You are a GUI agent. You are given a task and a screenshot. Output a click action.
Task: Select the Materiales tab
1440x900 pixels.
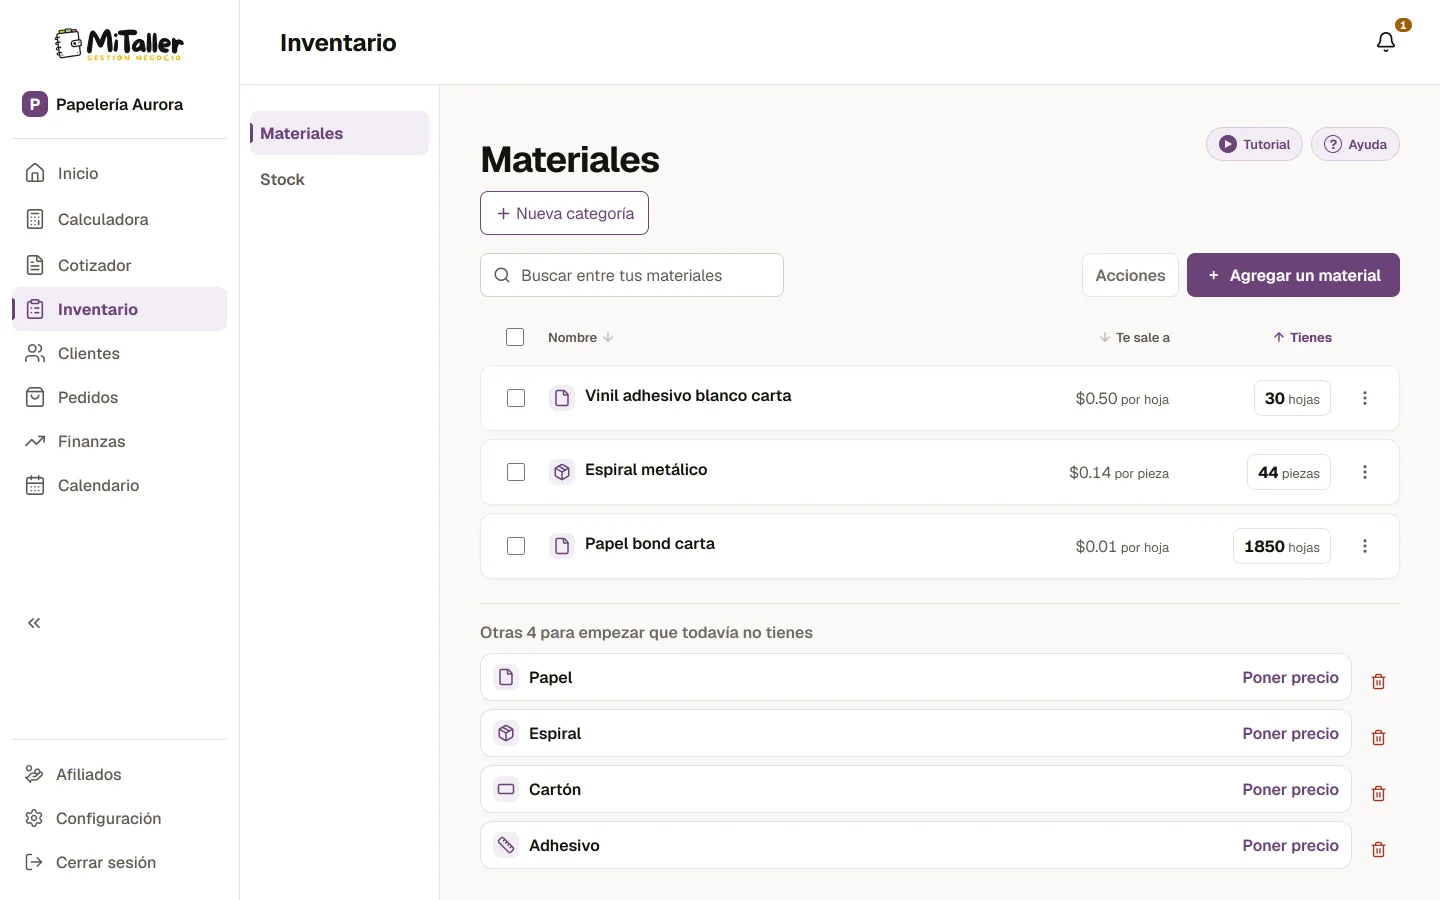tap(339, 133)
